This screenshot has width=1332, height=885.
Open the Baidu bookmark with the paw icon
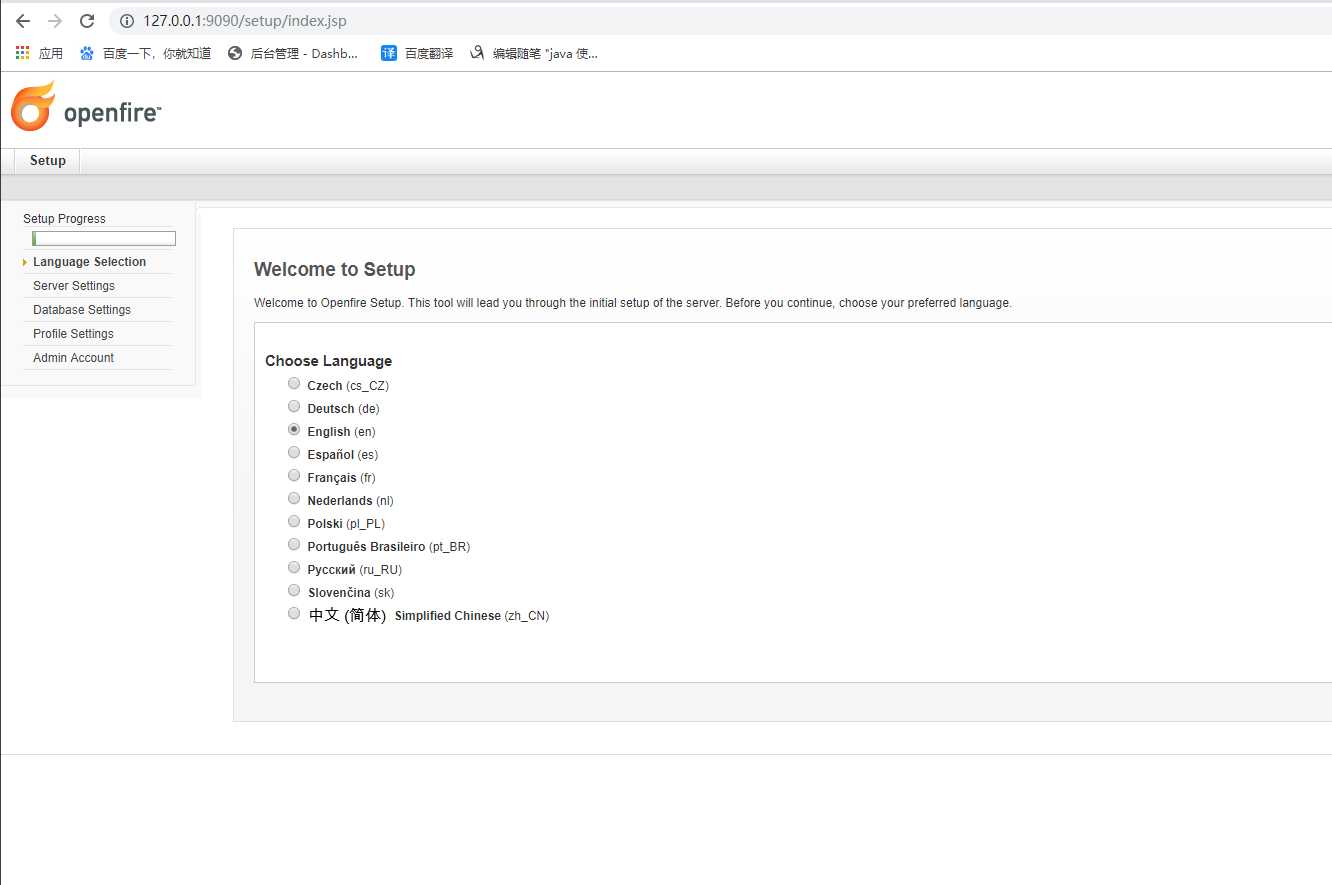click(145, 53)
